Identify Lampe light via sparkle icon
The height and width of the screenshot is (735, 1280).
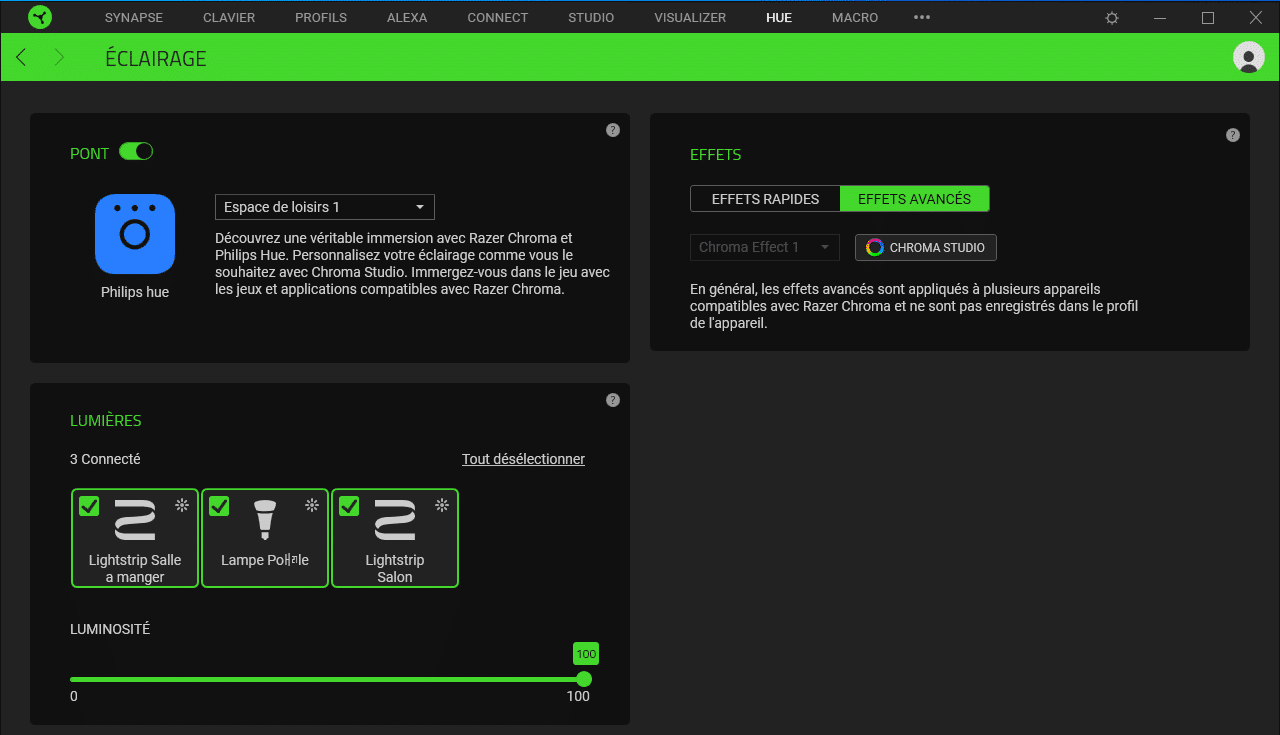tap(312, 505)
